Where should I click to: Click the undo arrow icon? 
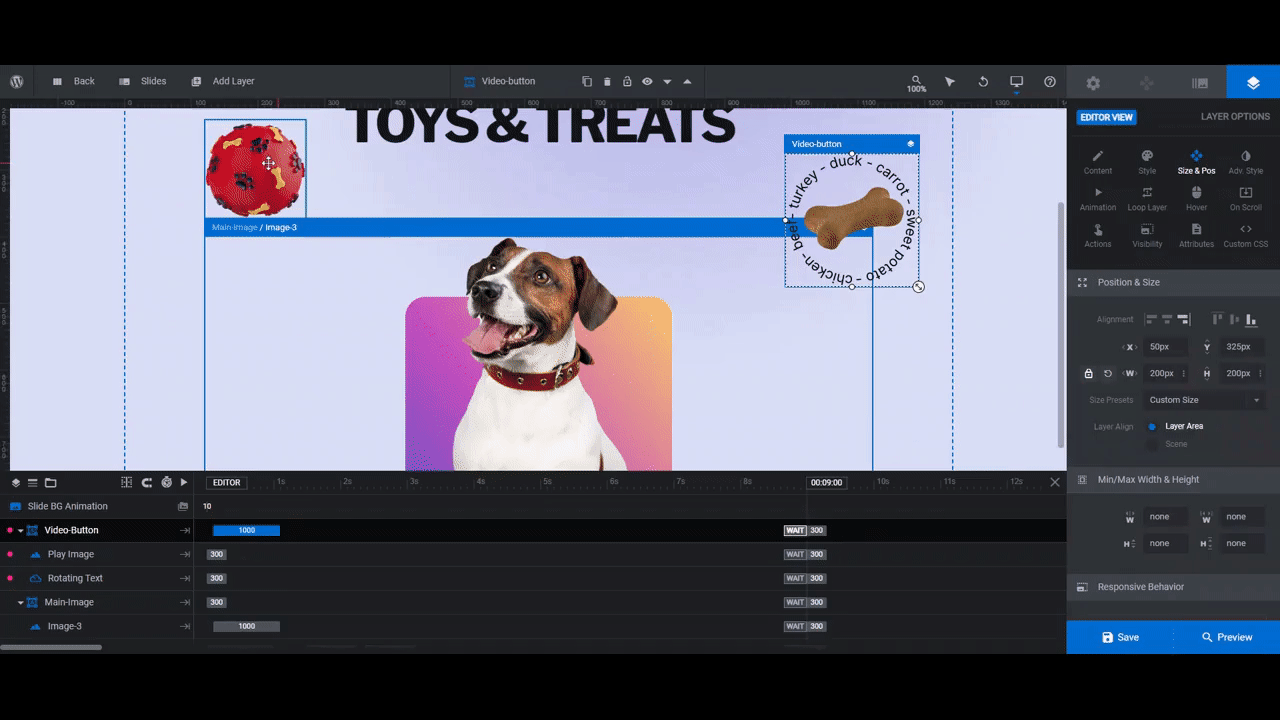pyautogui.click(x=983, y=81)
